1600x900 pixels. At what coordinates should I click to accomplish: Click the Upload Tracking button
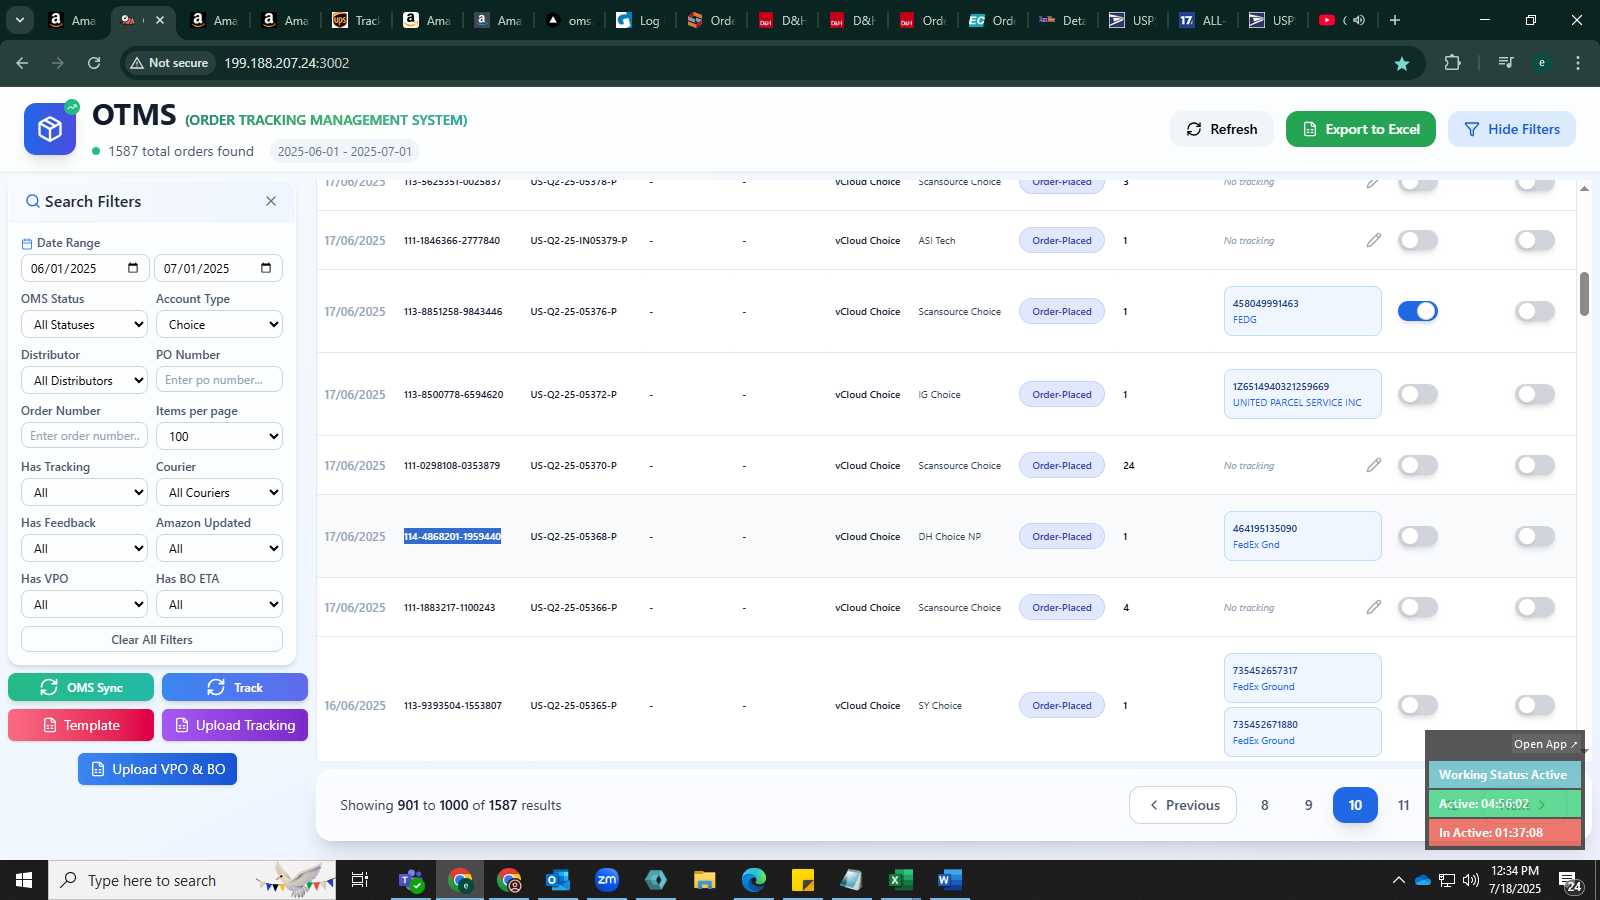click(235, 725)
